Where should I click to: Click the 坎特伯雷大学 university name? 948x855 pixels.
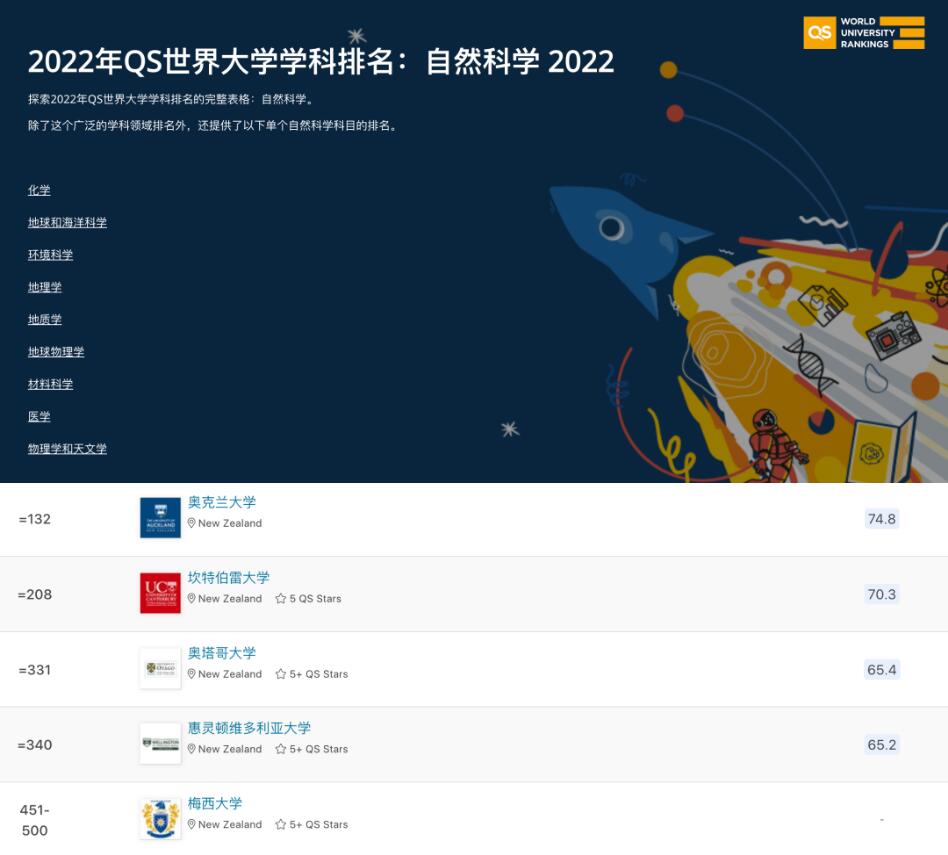(x=229, y=577)
